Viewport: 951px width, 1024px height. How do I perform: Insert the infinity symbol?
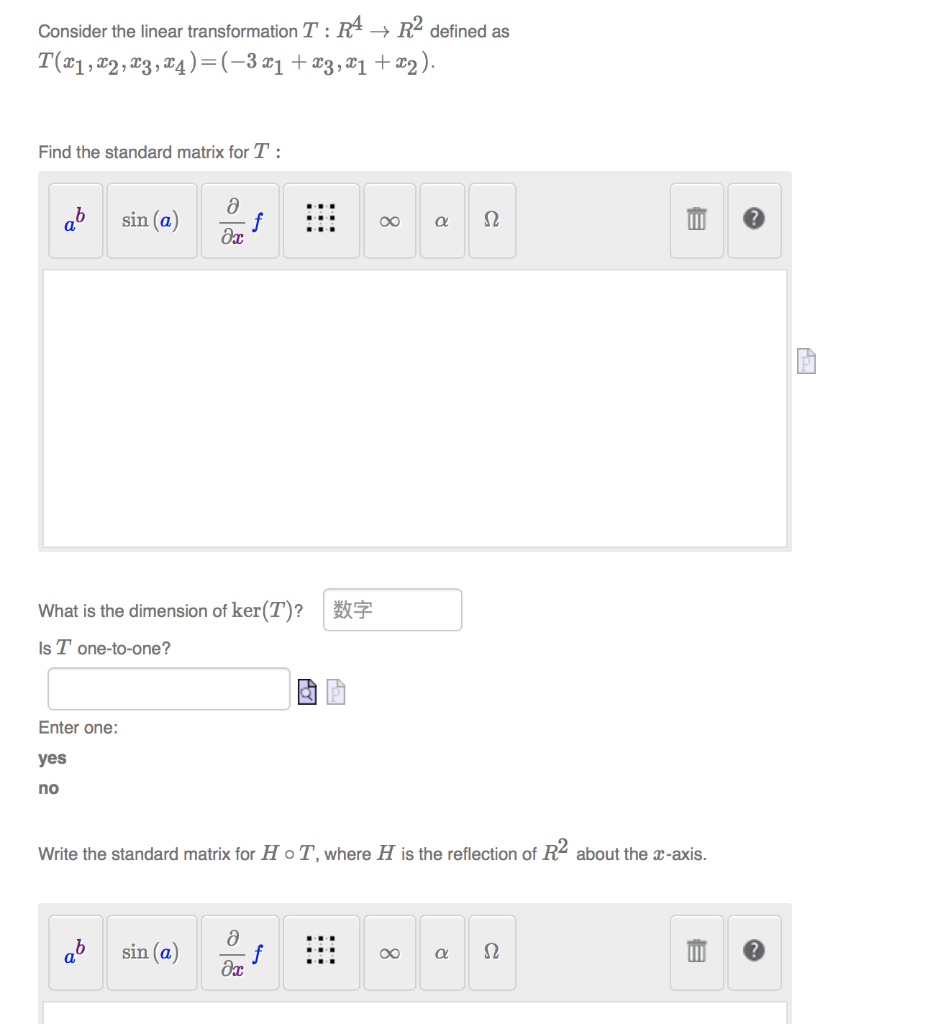pyautogui.click(x=389, y=220)
